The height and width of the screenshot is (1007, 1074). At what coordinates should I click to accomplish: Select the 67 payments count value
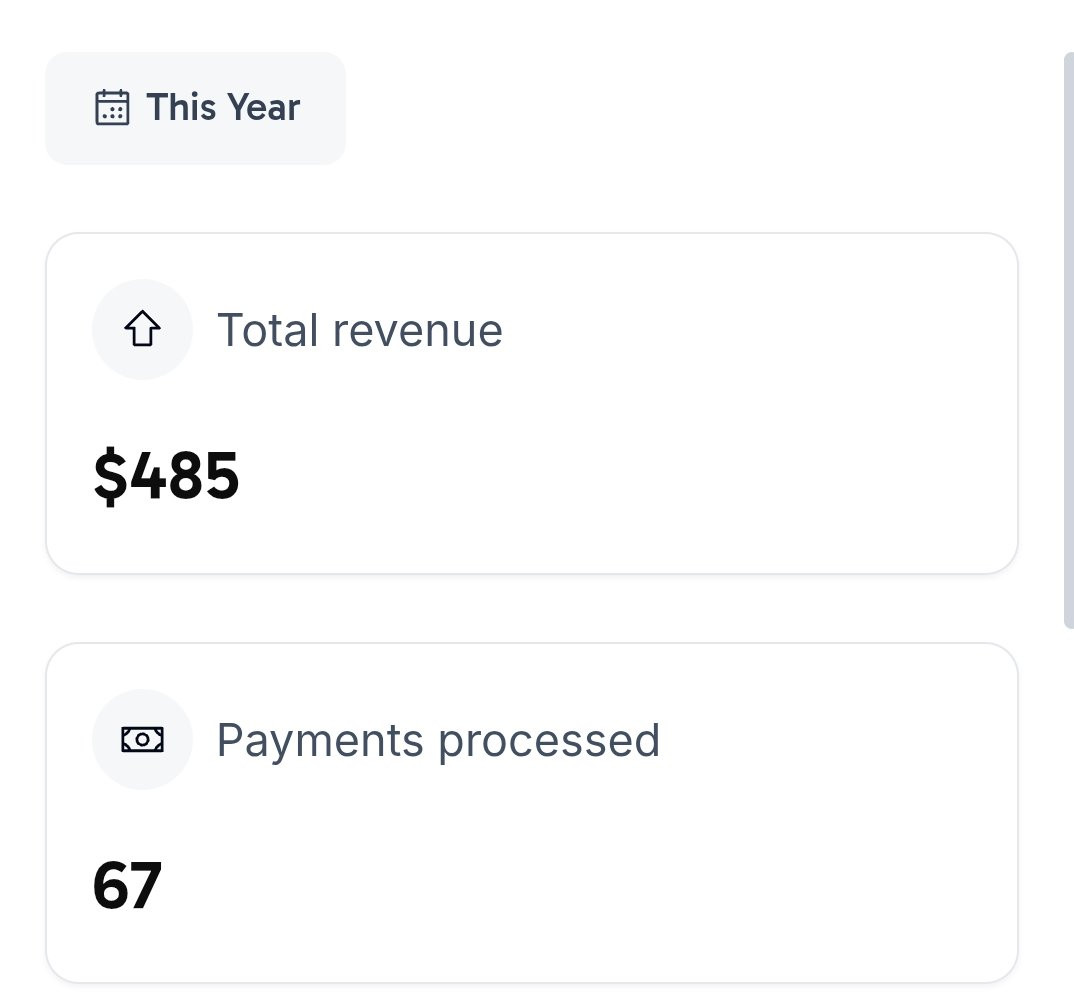[x=127, y=886]
